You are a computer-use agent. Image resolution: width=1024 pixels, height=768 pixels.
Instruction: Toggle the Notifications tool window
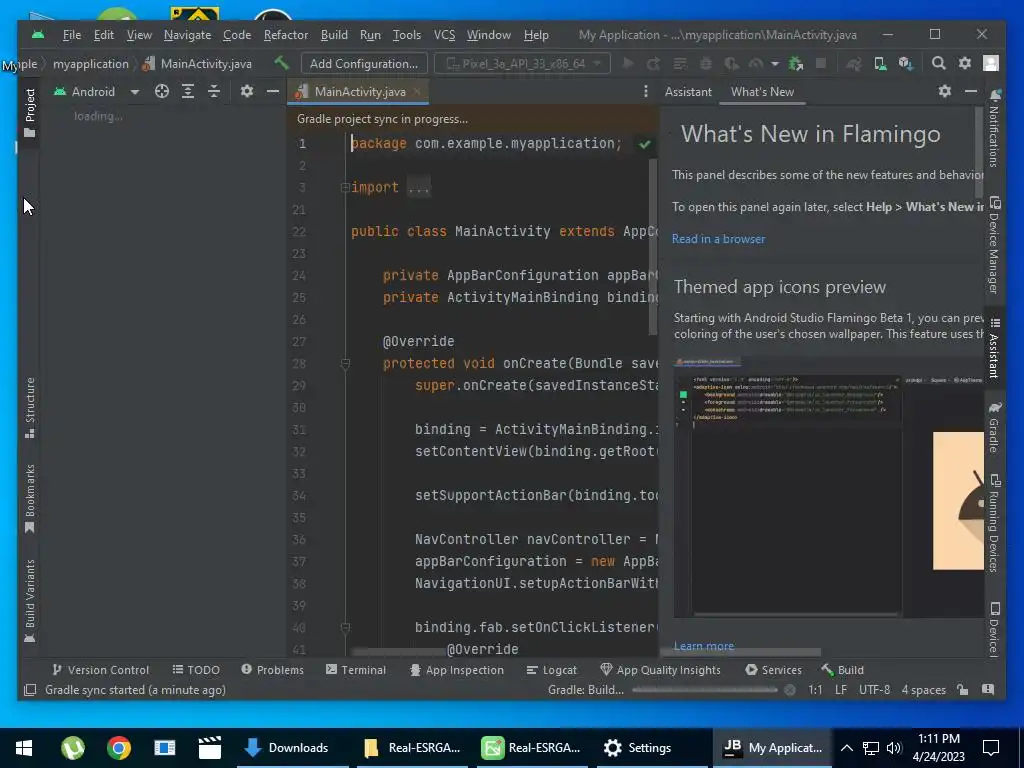994,128
